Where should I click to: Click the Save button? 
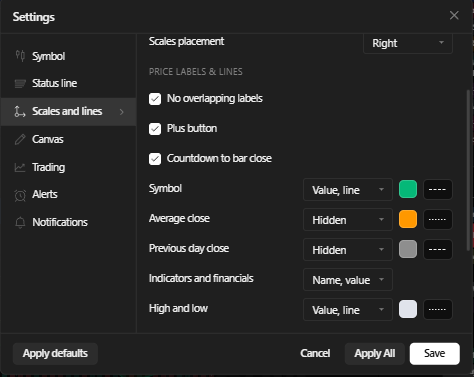point(435,354)
